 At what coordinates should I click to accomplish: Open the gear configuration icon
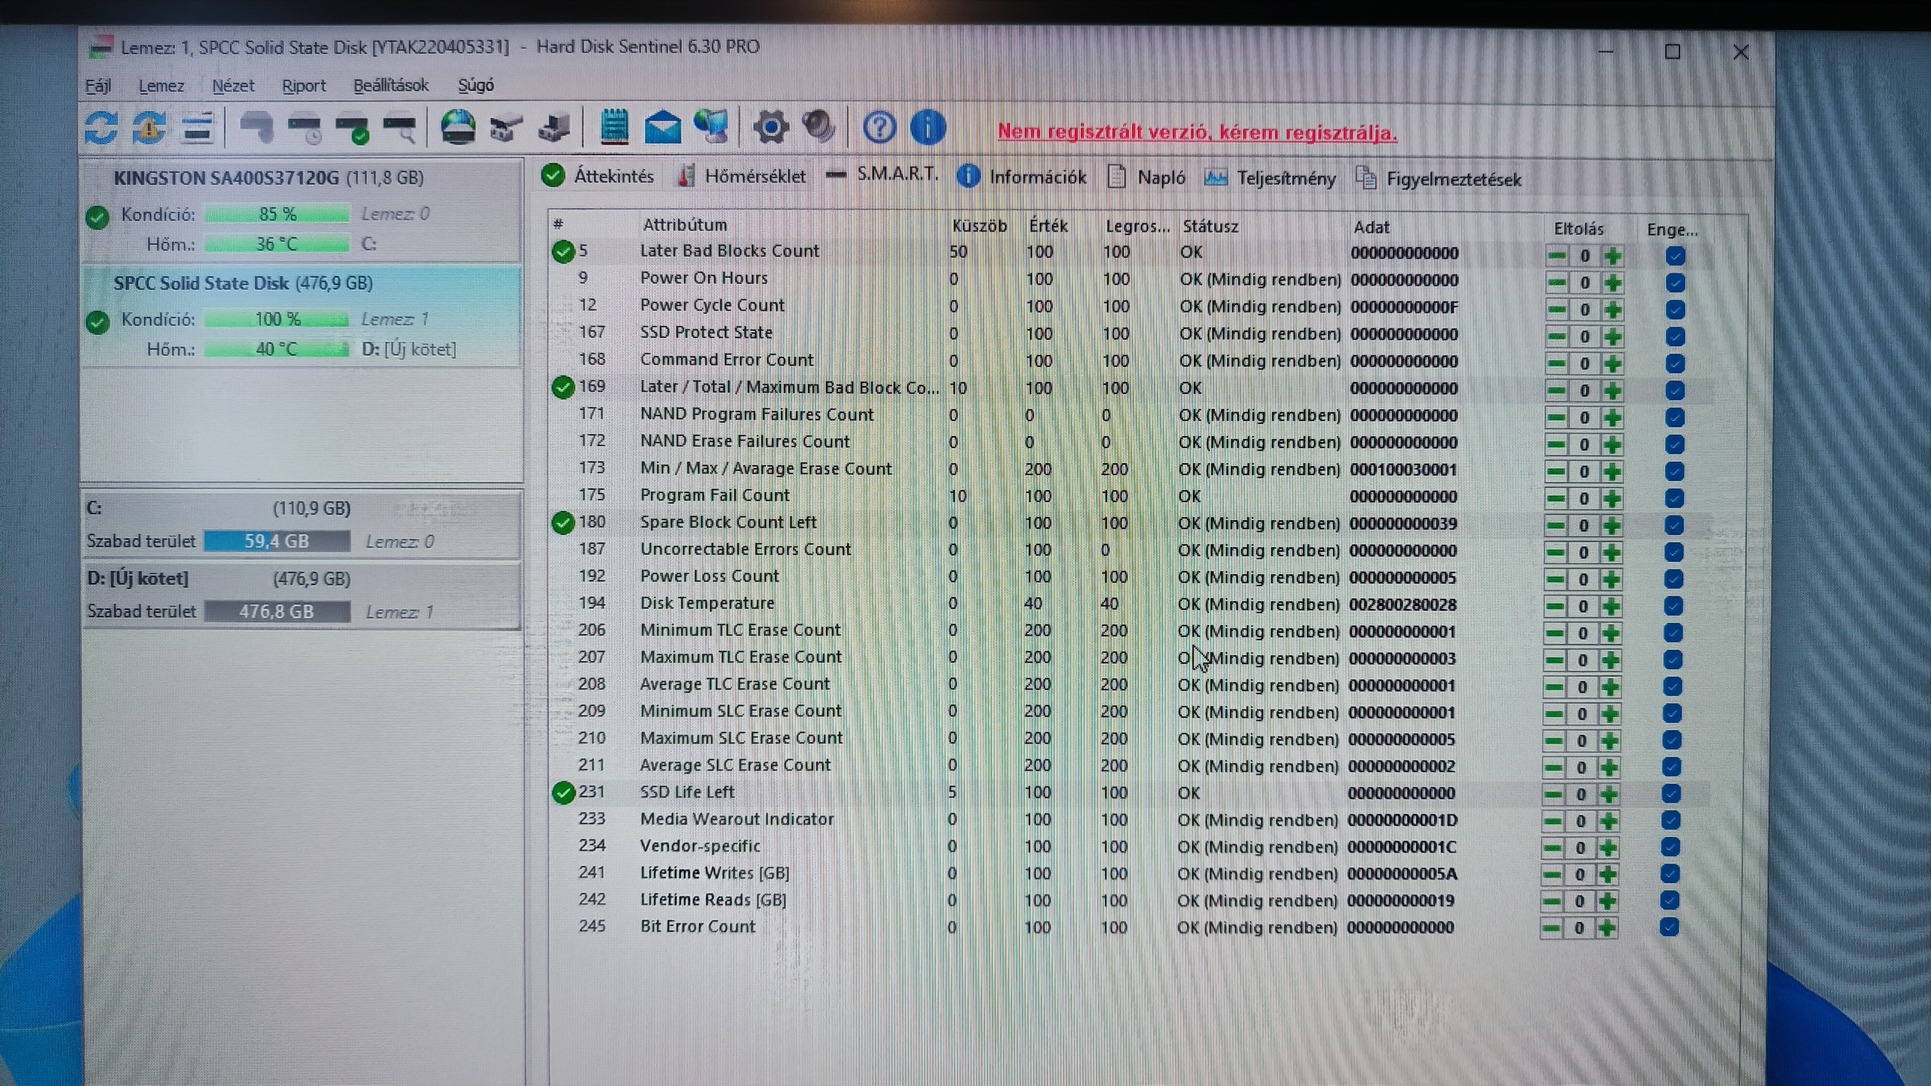click(x=770, y=128)
